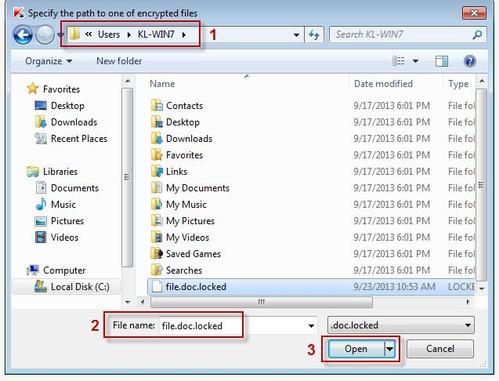Toggle the preview pane icon
499x381 pixels.
441,61
